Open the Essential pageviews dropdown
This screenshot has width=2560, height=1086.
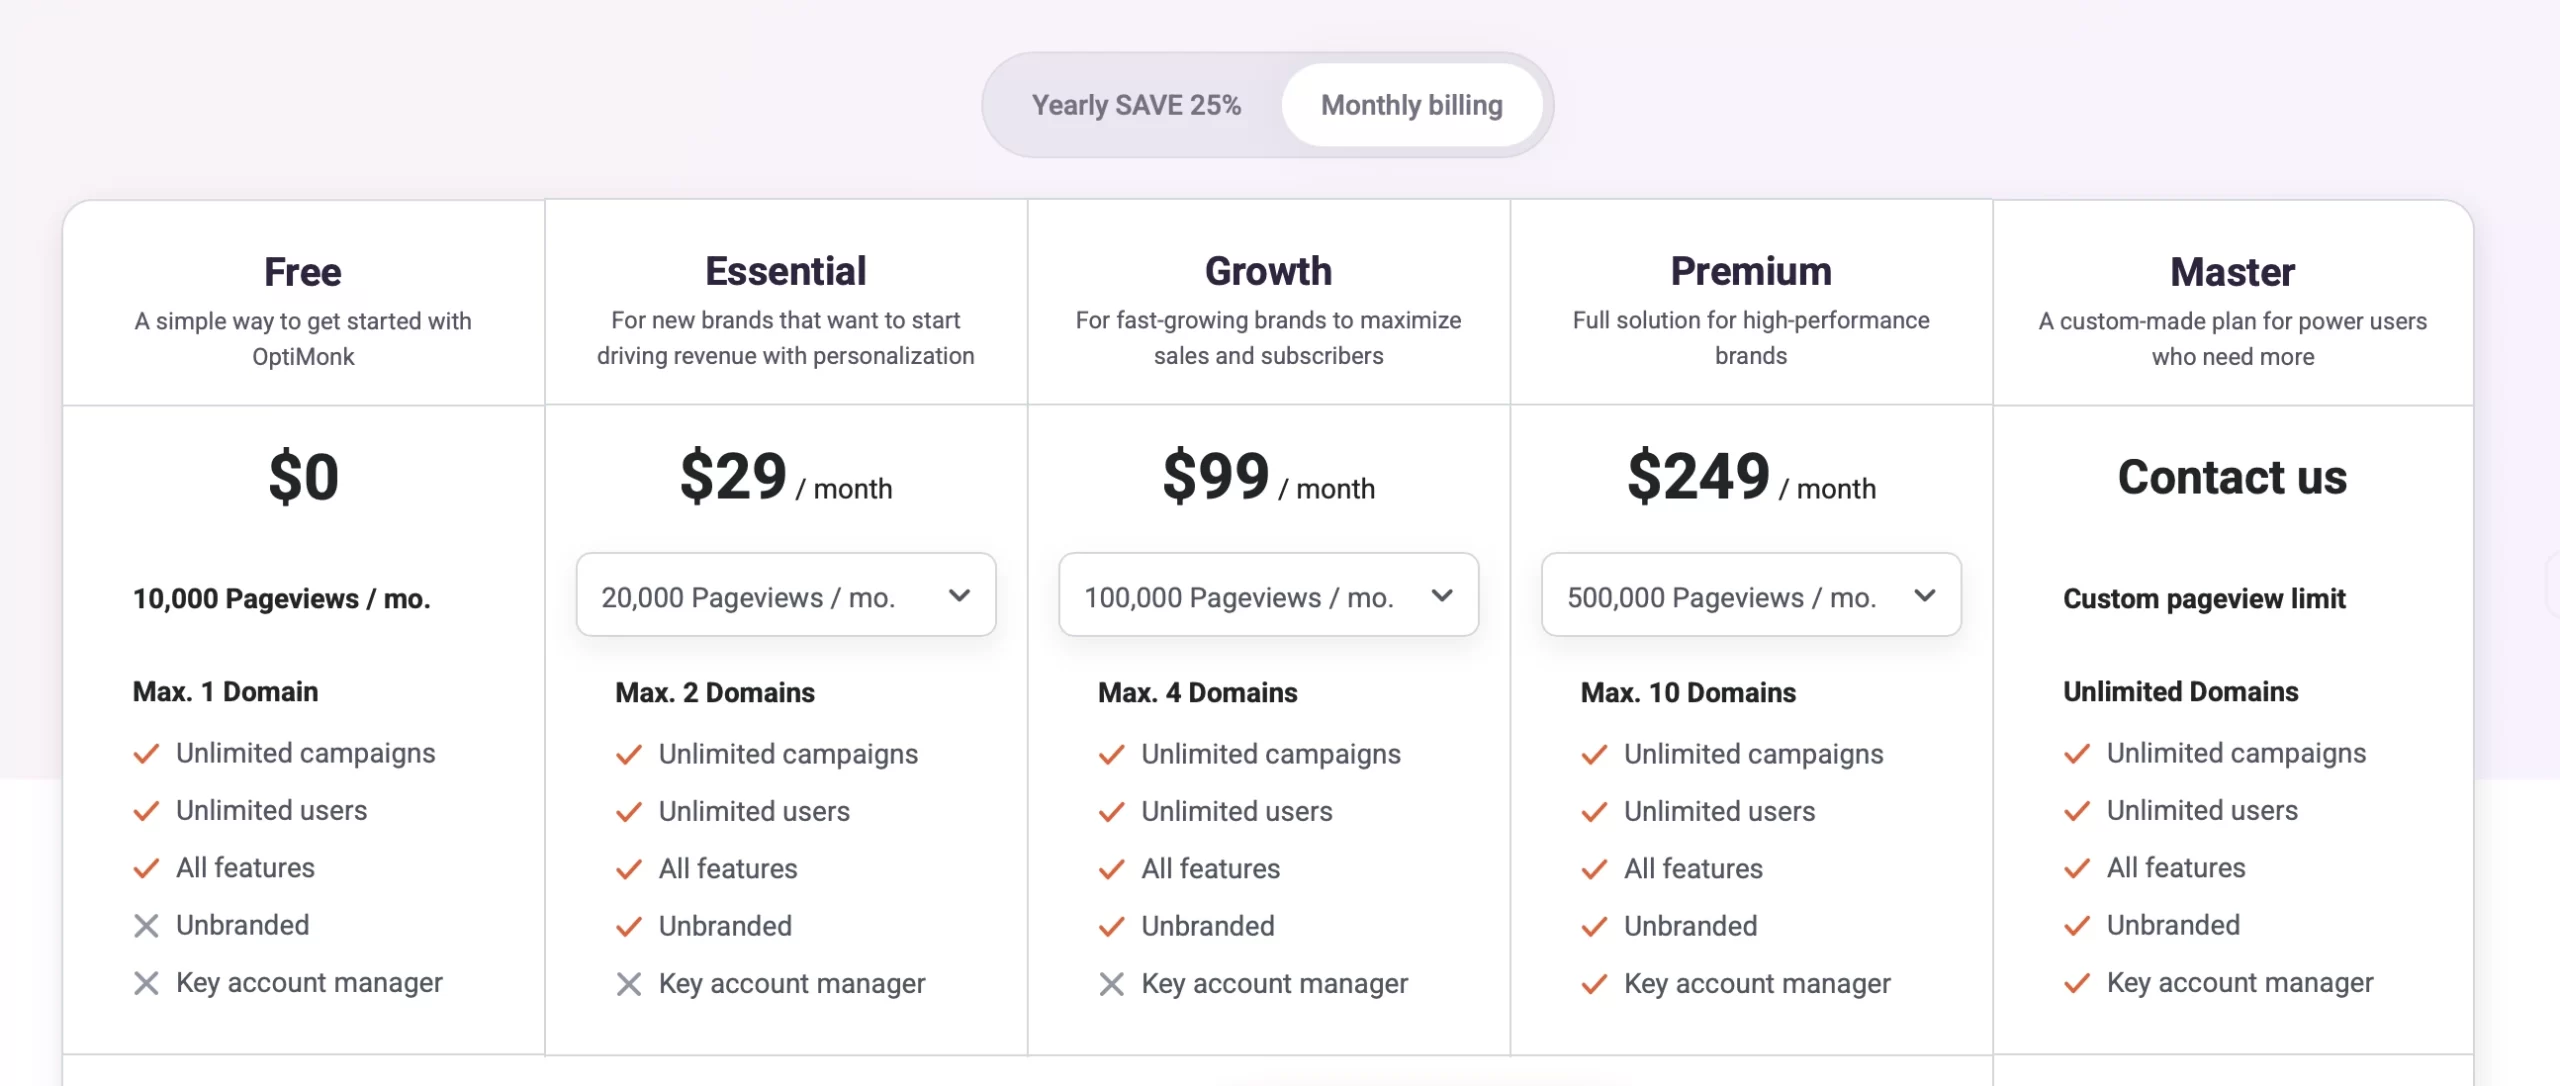pyautogui.click(x=786, y=595)
